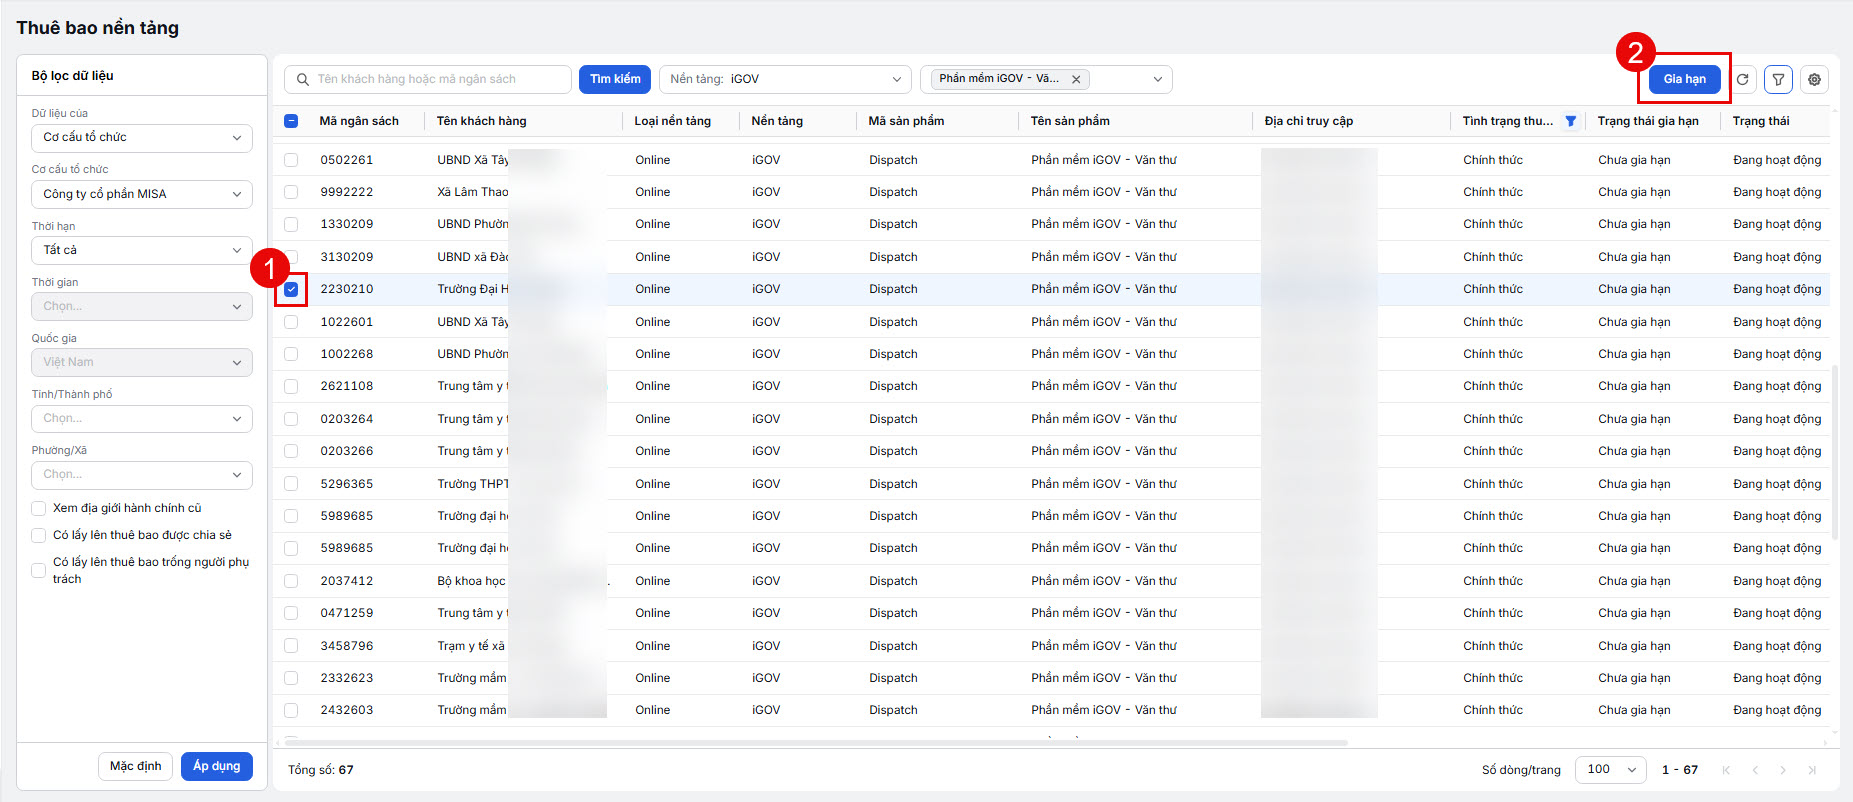Jump to the first page arrow
Viewport: 1853px width, 802px height.
click(x=1726, y=770)
